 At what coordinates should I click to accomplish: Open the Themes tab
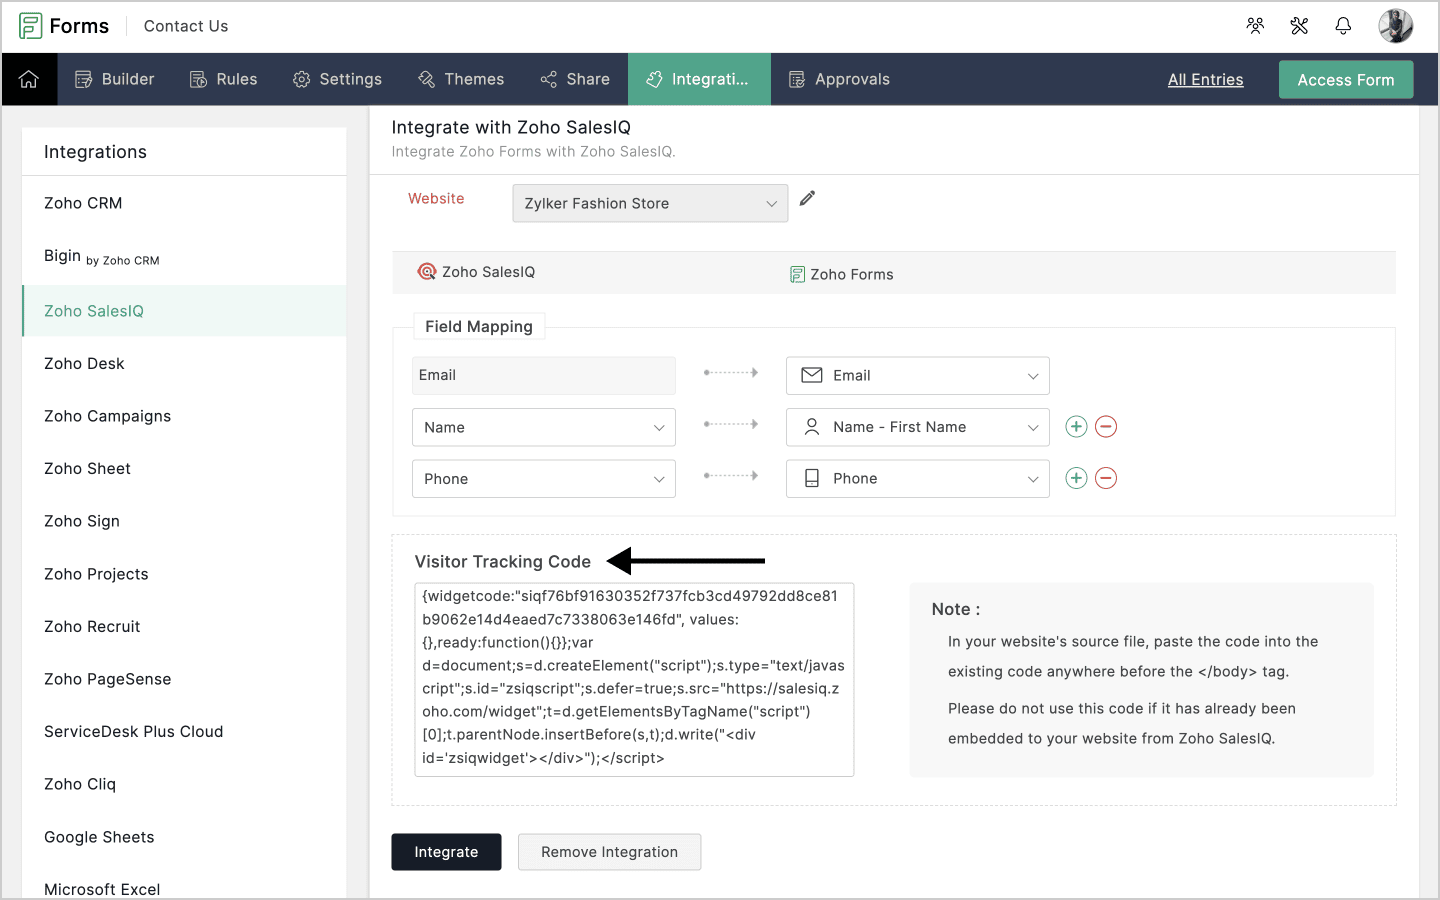click(x=461, y=79)
